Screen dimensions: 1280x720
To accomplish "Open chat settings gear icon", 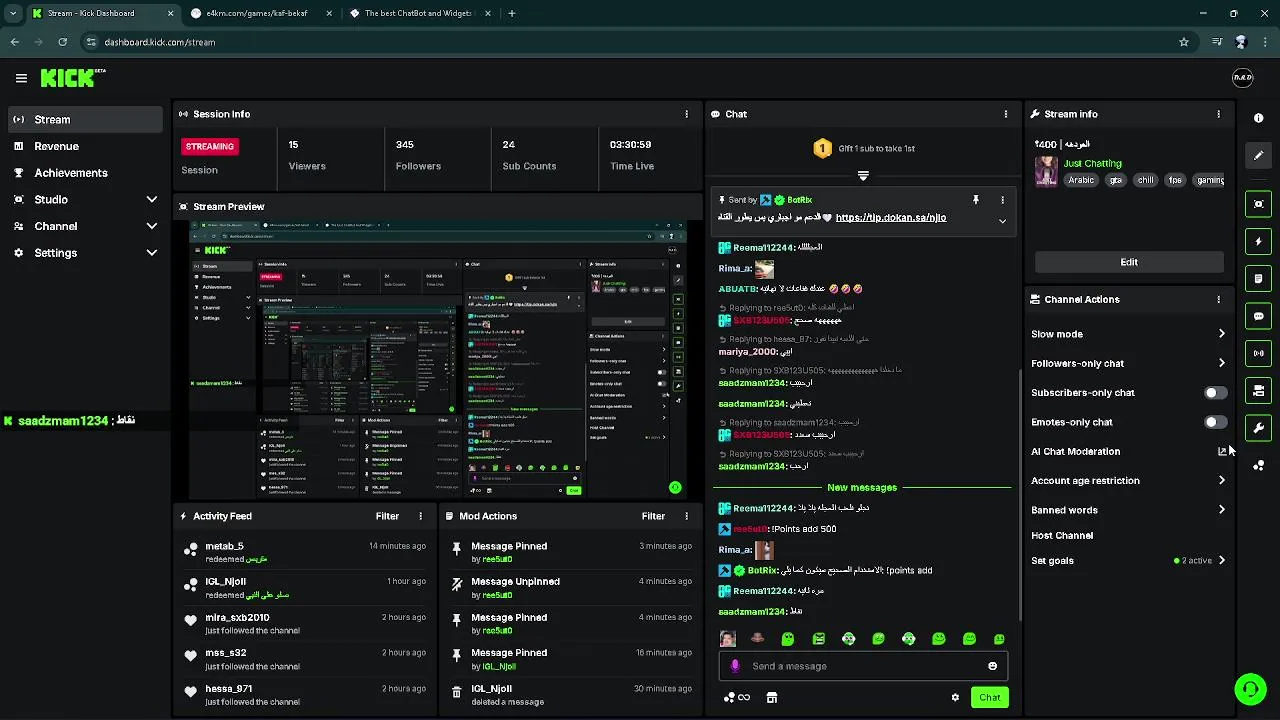I will coord(955,698).
